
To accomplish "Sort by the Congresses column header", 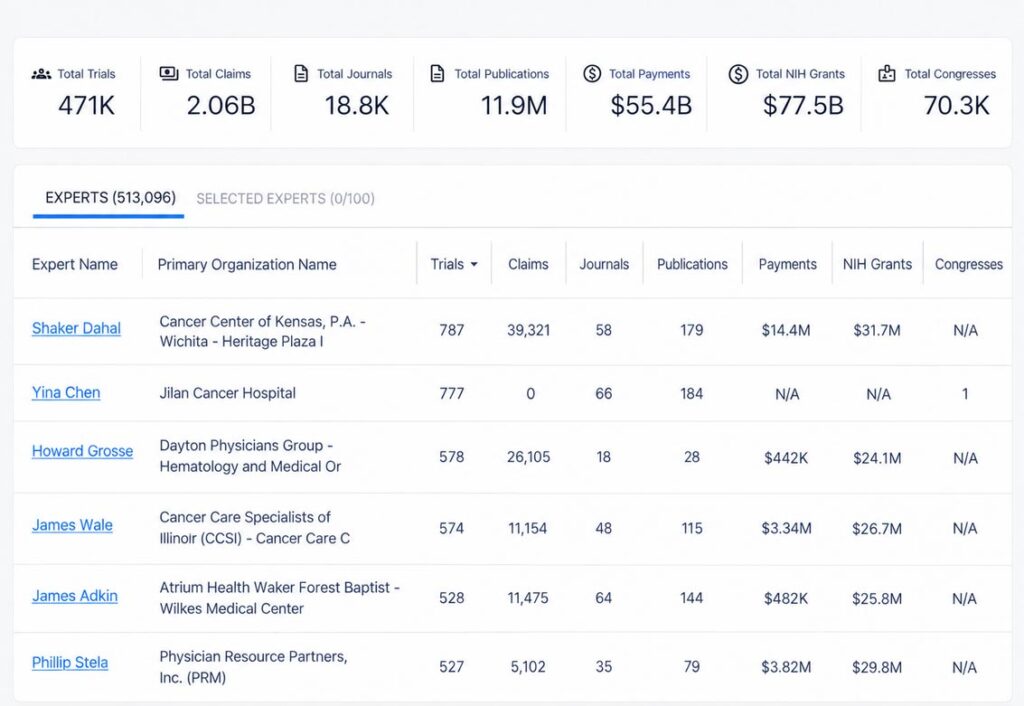I will (968, 265).
